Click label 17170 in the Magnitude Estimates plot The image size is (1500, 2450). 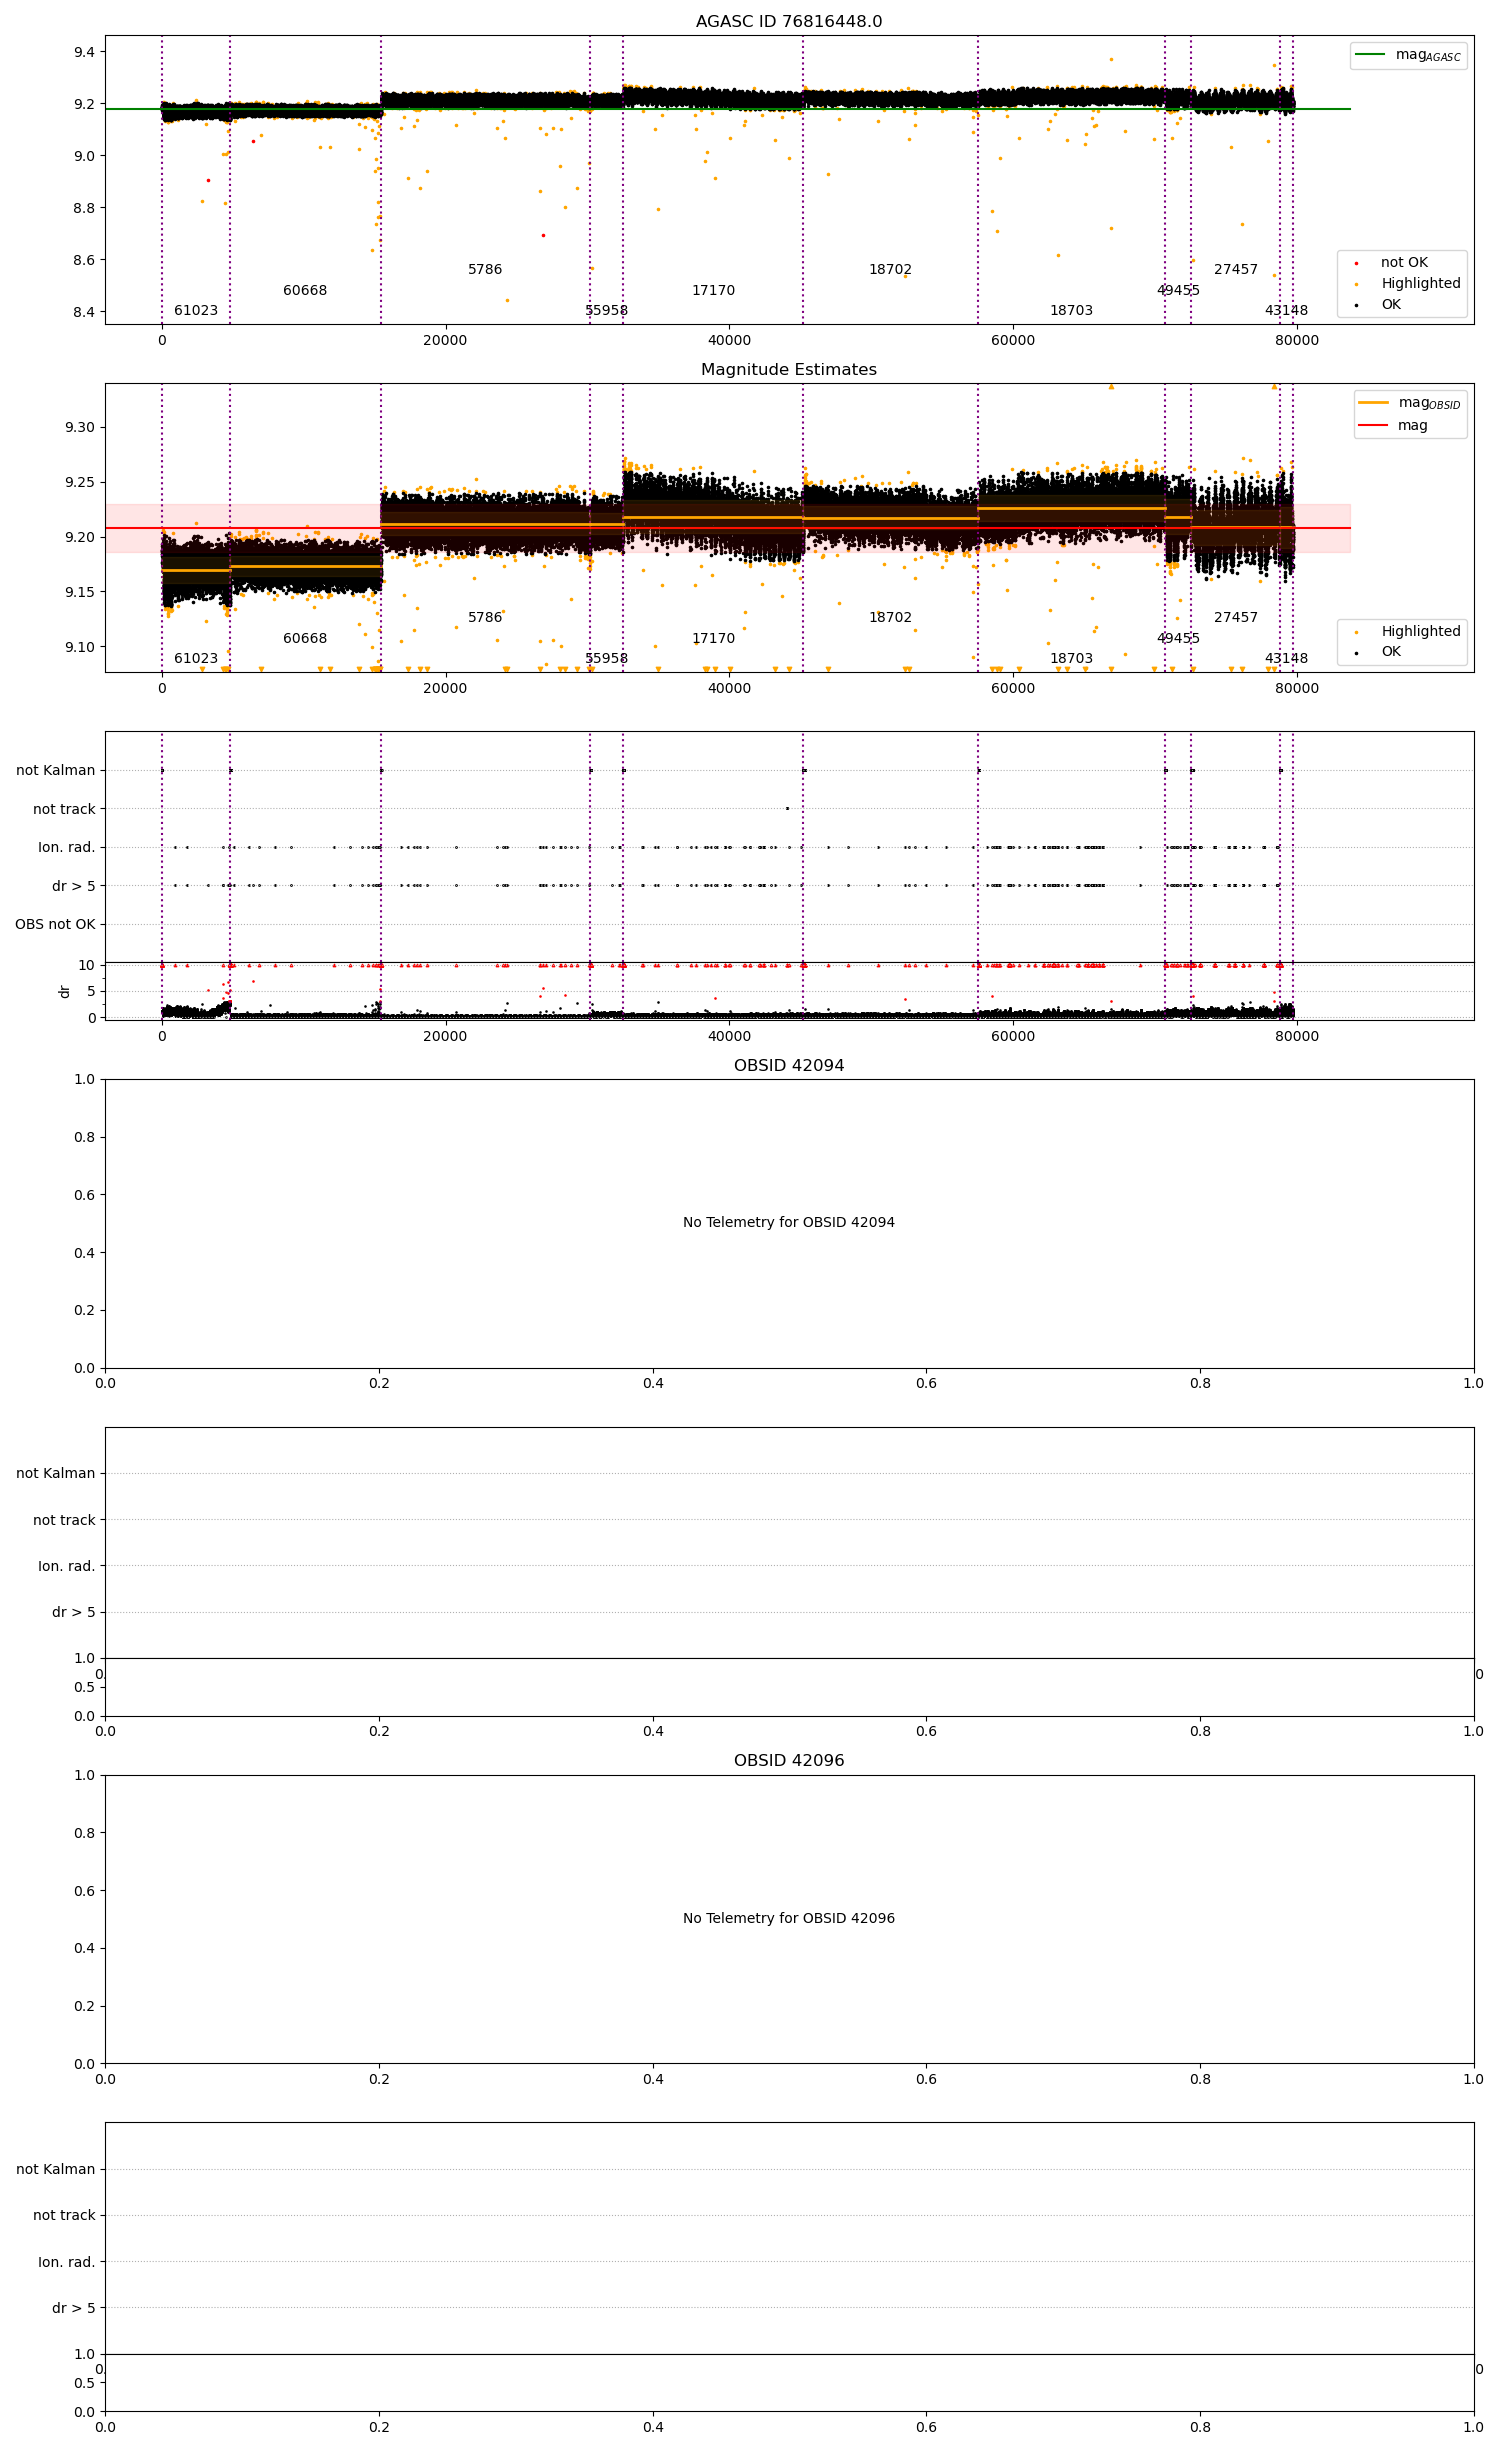714,639
